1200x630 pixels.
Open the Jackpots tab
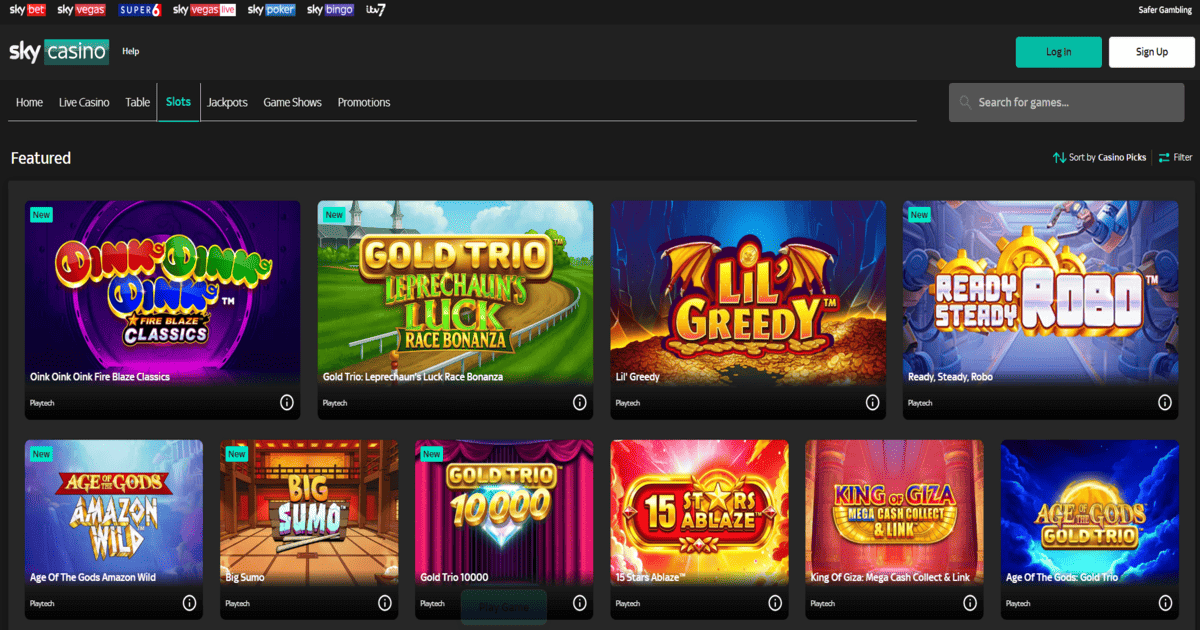[227, 102]
